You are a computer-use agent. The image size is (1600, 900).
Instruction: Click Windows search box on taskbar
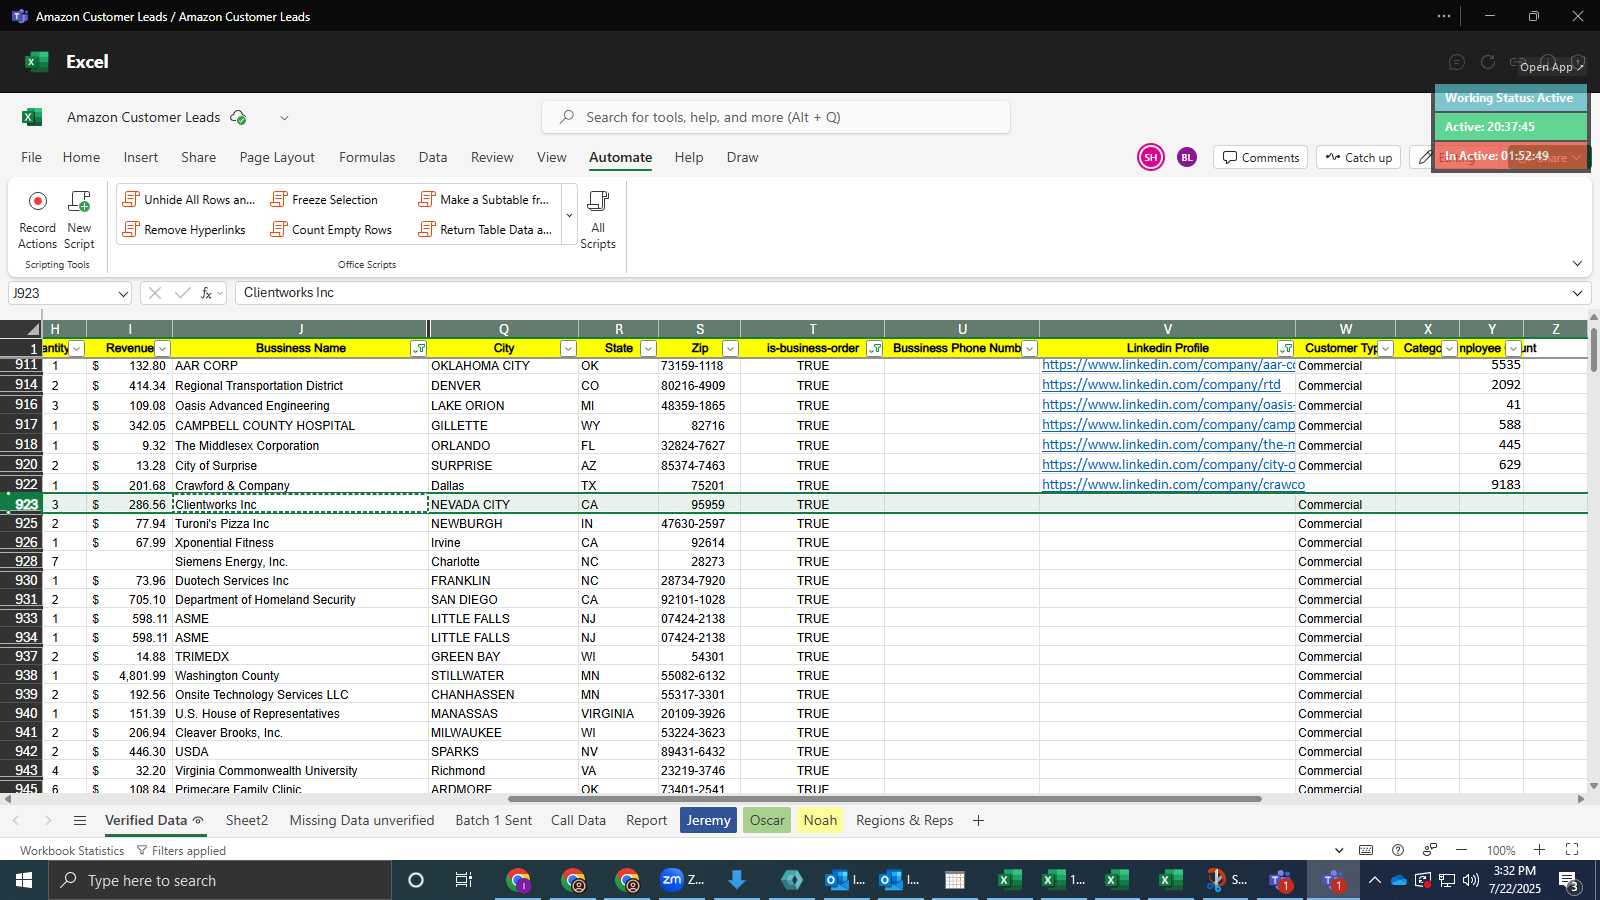220,880
